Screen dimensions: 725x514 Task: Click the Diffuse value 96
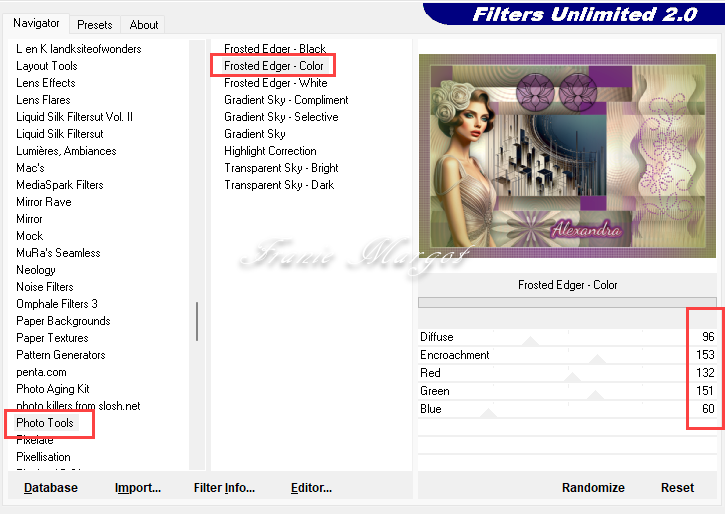point(708,337)
